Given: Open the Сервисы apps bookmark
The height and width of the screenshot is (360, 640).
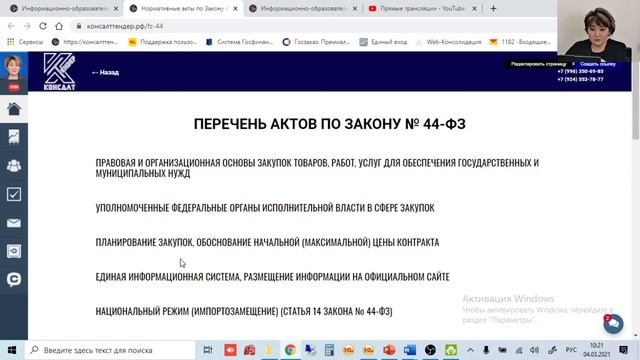Looking at the screenshot, I should click(x=25, y=42).
